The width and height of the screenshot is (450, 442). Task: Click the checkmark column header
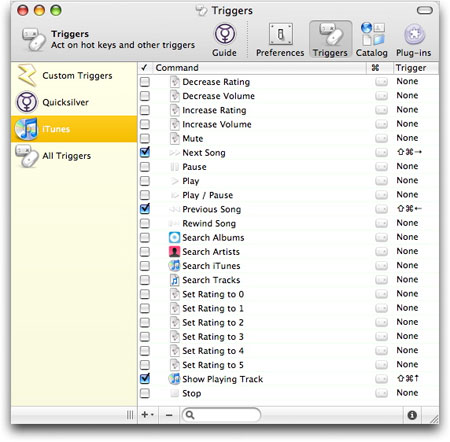tap(145, 68)
